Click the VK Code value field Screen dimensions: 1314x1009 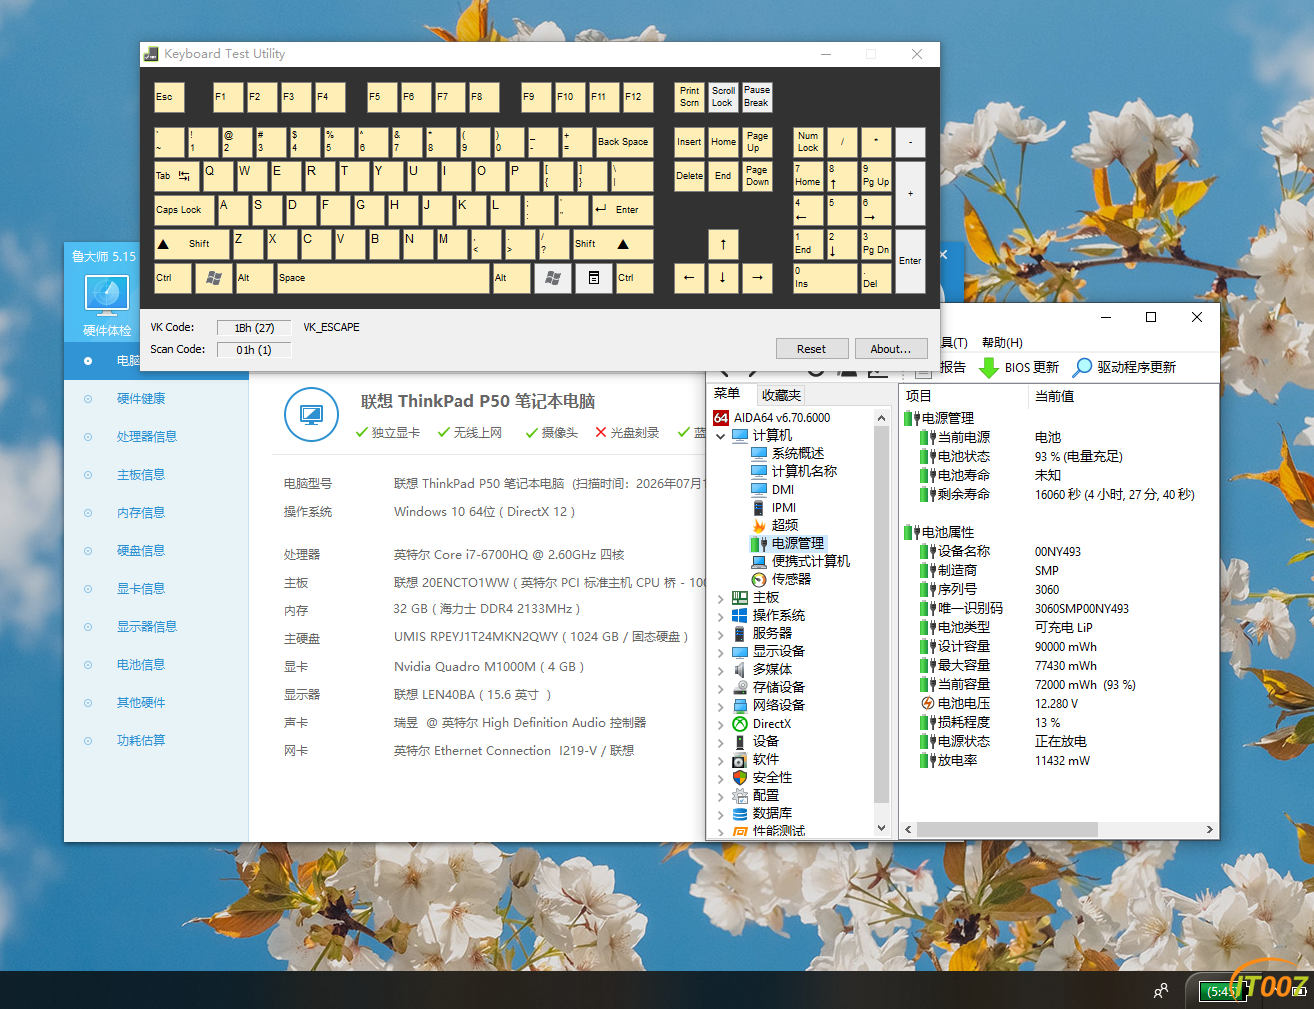point(254,327)
